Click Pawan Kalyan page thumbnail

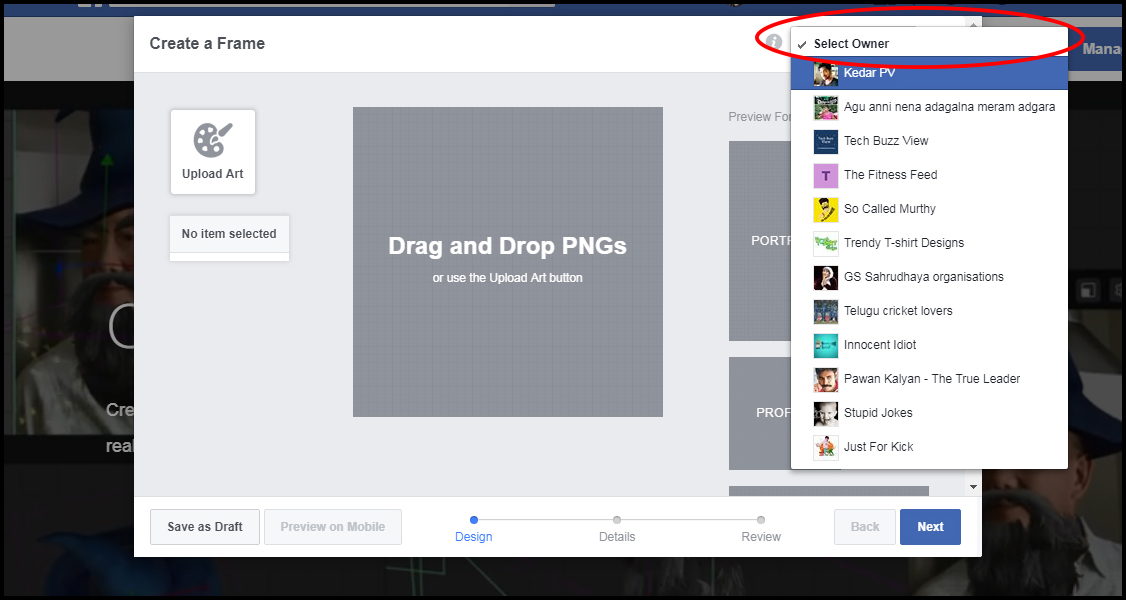pyautogui.click(x=826, y=380)
